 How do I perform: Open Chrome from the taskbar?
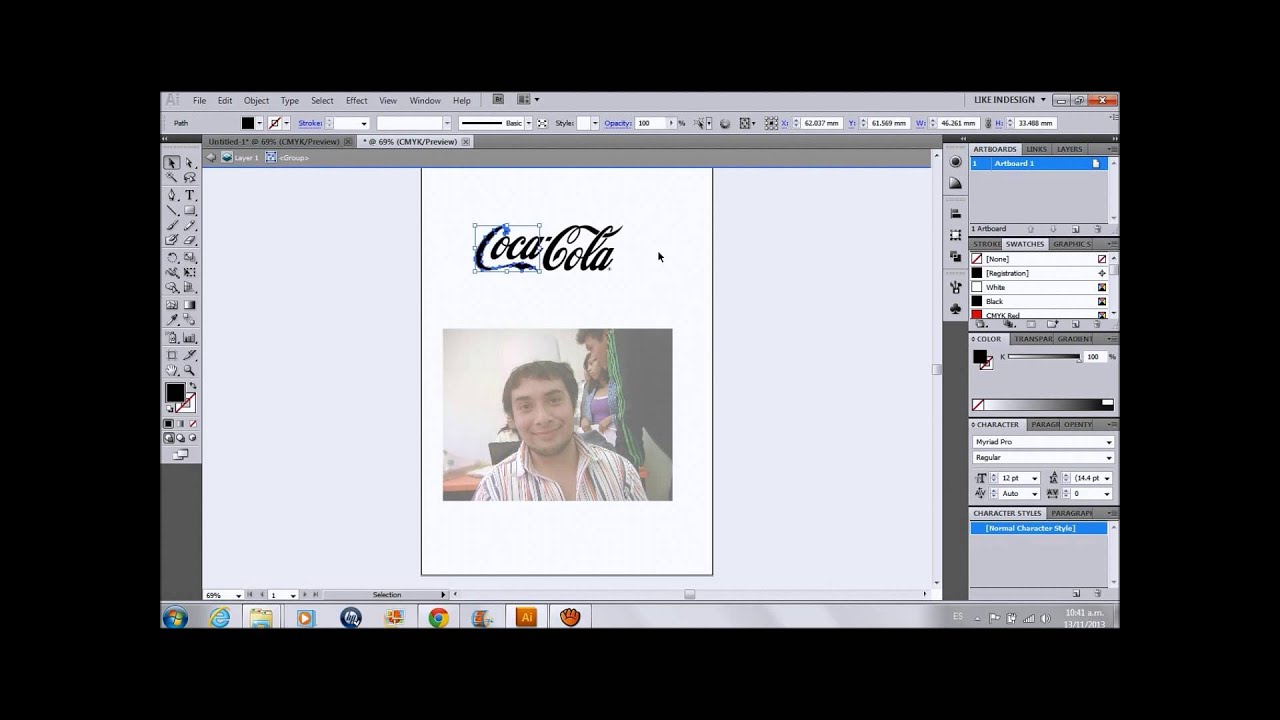point(438,618)
